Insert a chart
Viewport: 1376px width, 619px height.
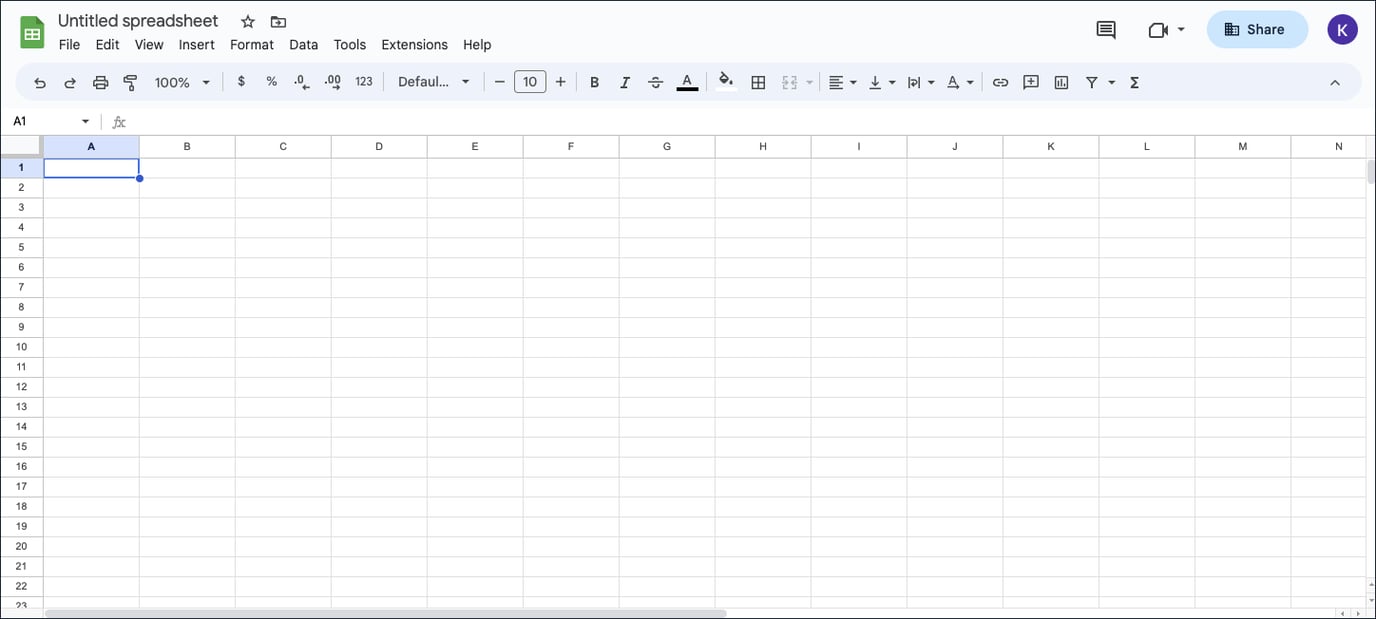tap(1060, 82)
